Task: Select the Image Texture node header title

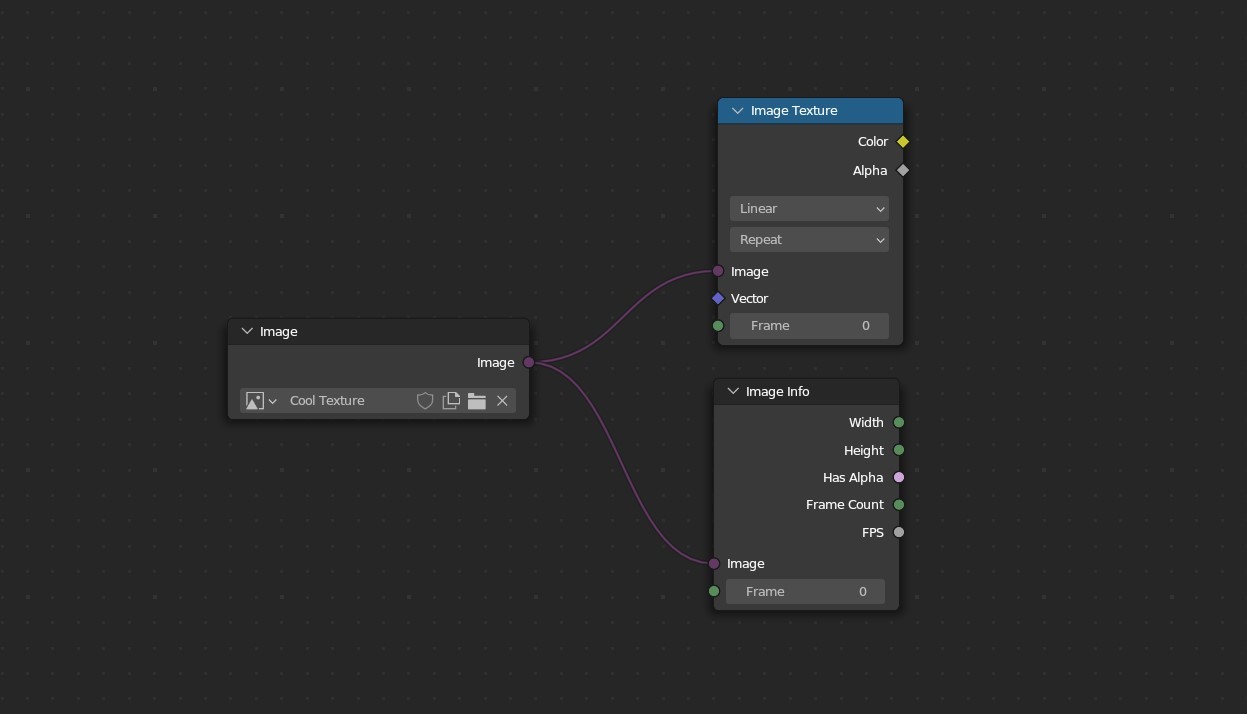Action: click(x=794, y=111)
